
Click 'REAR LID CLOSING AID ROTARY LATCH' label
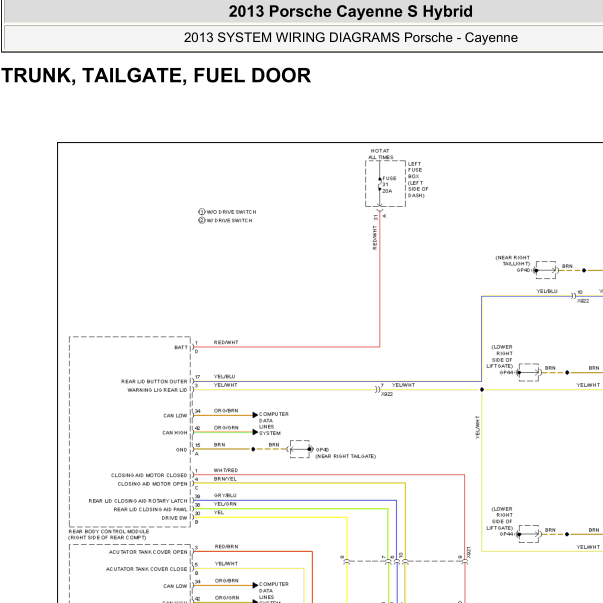[138, 501]
